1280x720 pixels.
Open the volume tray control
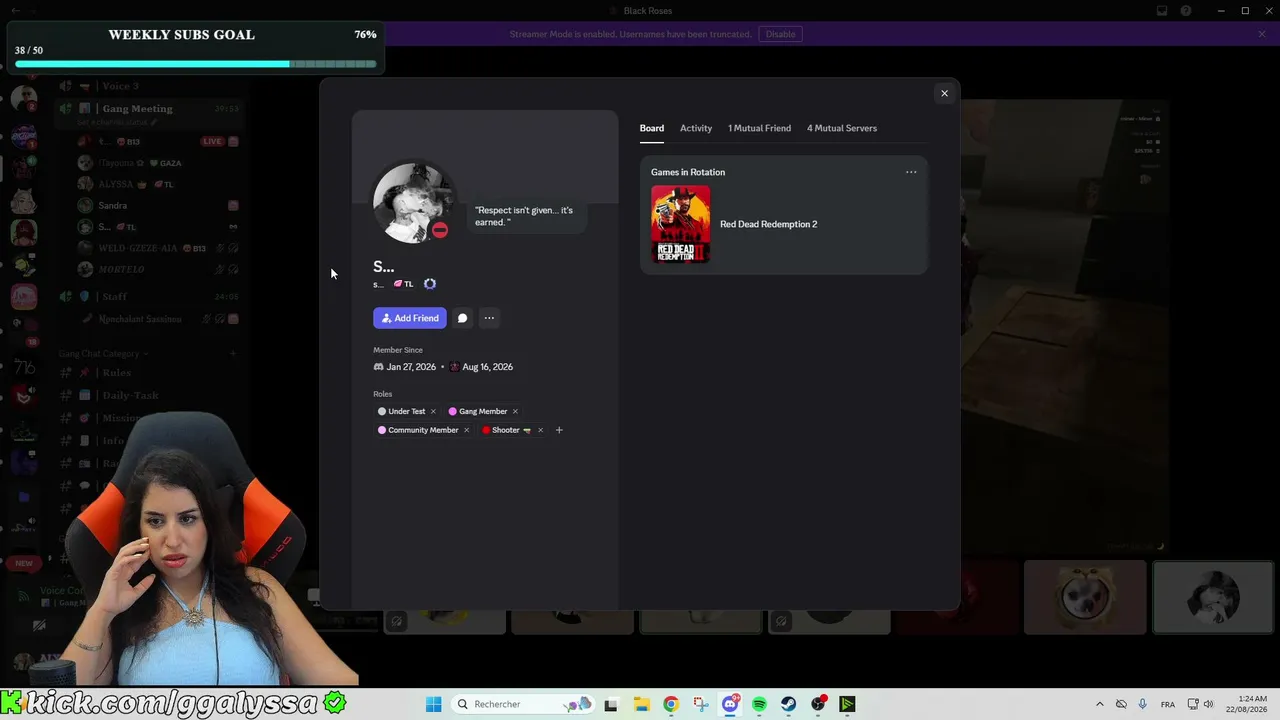tap(1208, 704)
